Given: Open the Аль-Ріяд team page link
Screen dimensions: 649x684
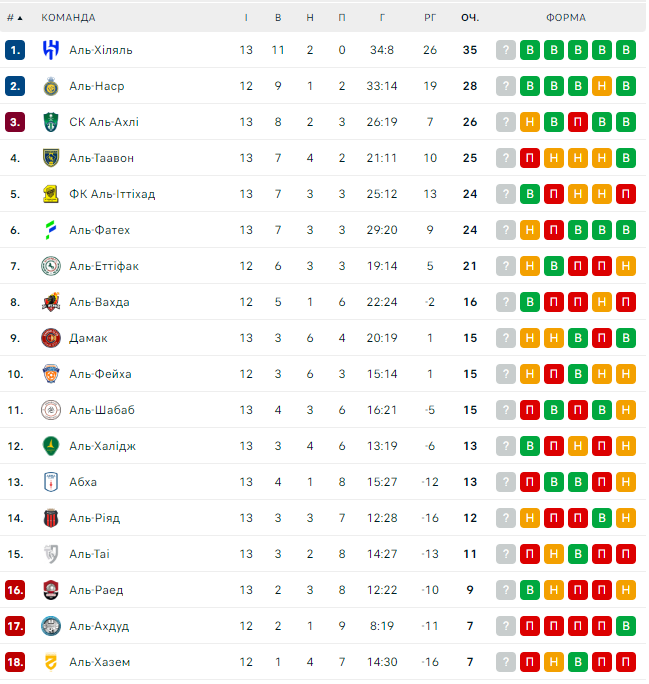Looking at the screenshot, I should pyautogui.click(x=94, y=518).
